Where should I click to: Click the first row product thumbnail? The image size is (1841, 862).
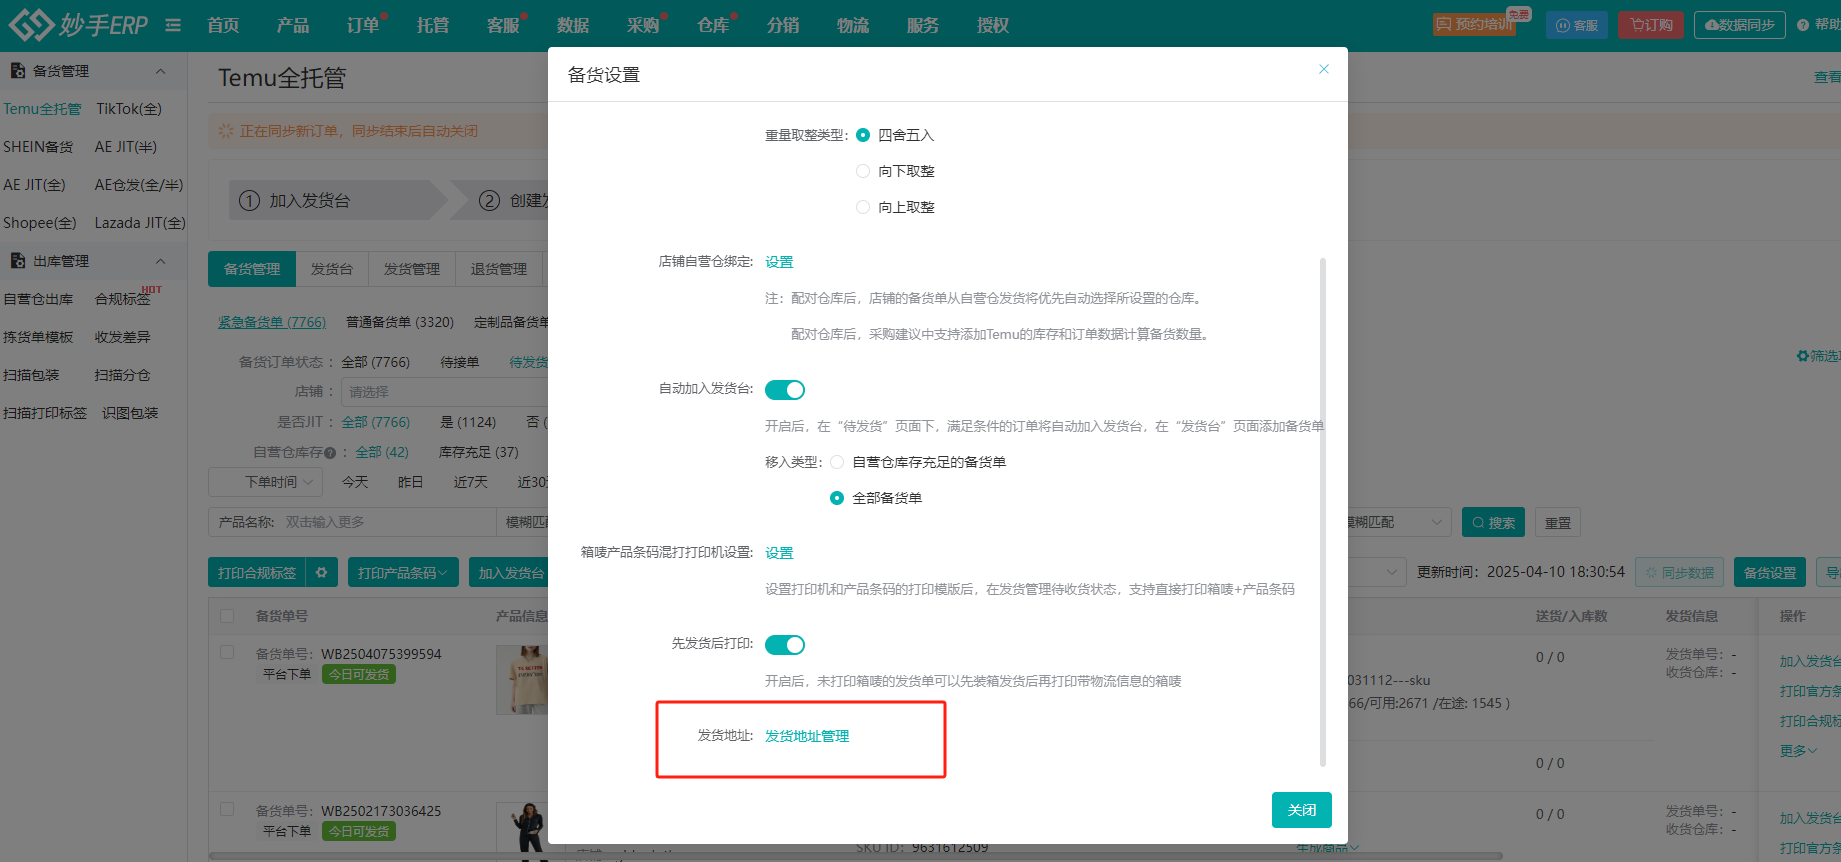522,679
